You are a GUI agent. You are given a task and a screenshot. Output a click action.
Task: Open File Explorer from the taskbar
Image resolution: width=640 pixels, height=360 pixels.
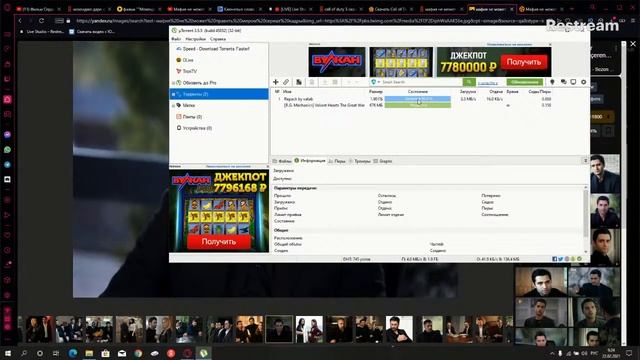click(x=89, y=353)
